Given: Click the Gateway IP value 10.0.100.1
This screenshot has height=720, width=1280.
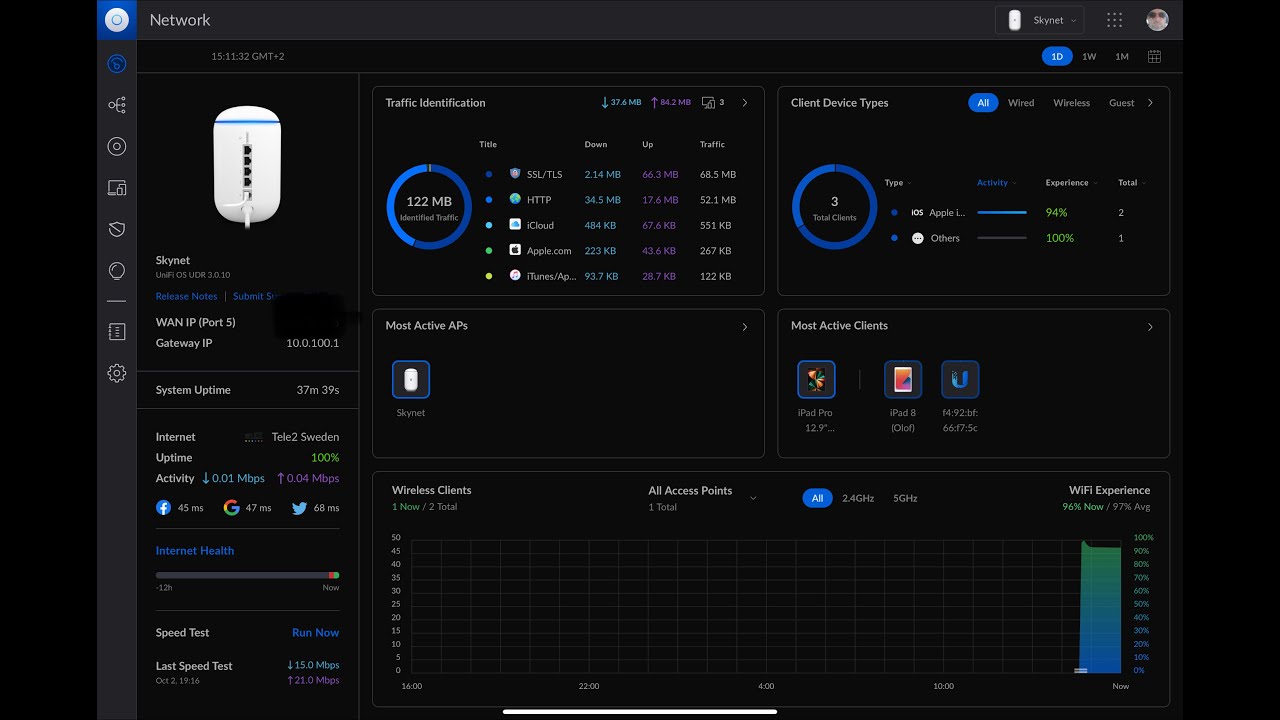Looking at the screenshot, I should pyautogui.click(x=312, y=343).
